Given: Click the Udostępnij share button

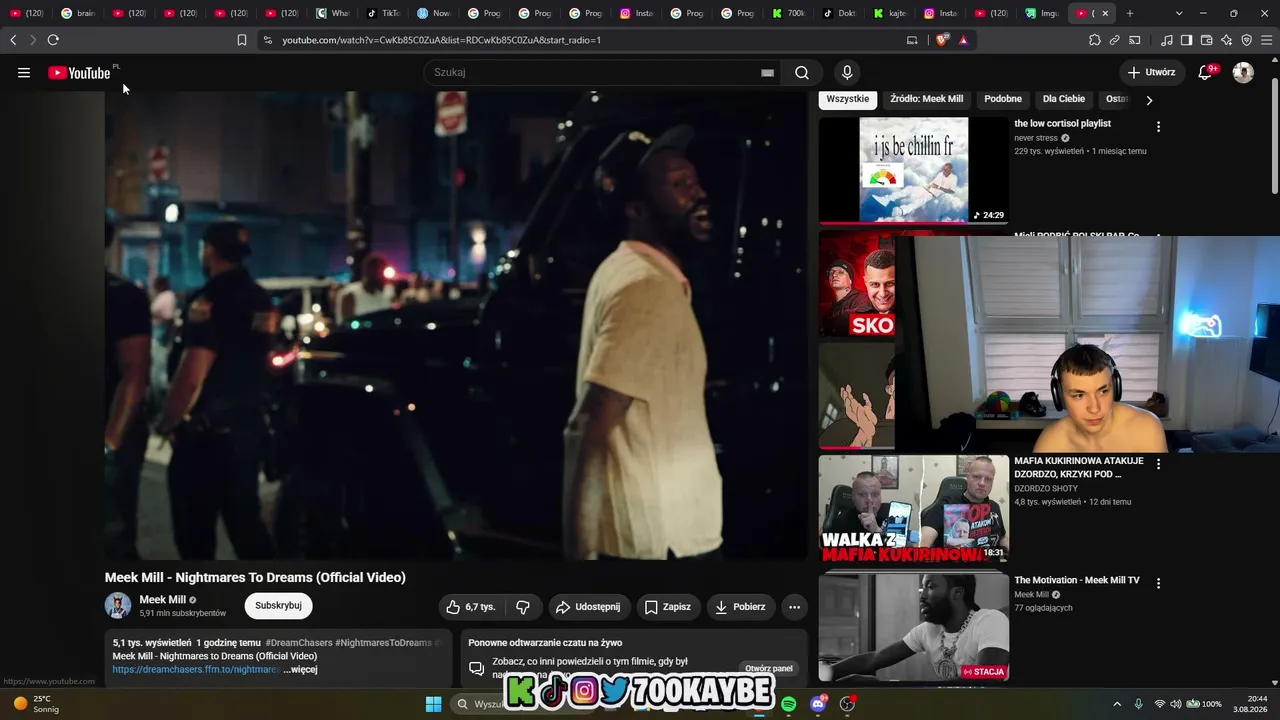Looking at the screenshot, I should (588, 607).
